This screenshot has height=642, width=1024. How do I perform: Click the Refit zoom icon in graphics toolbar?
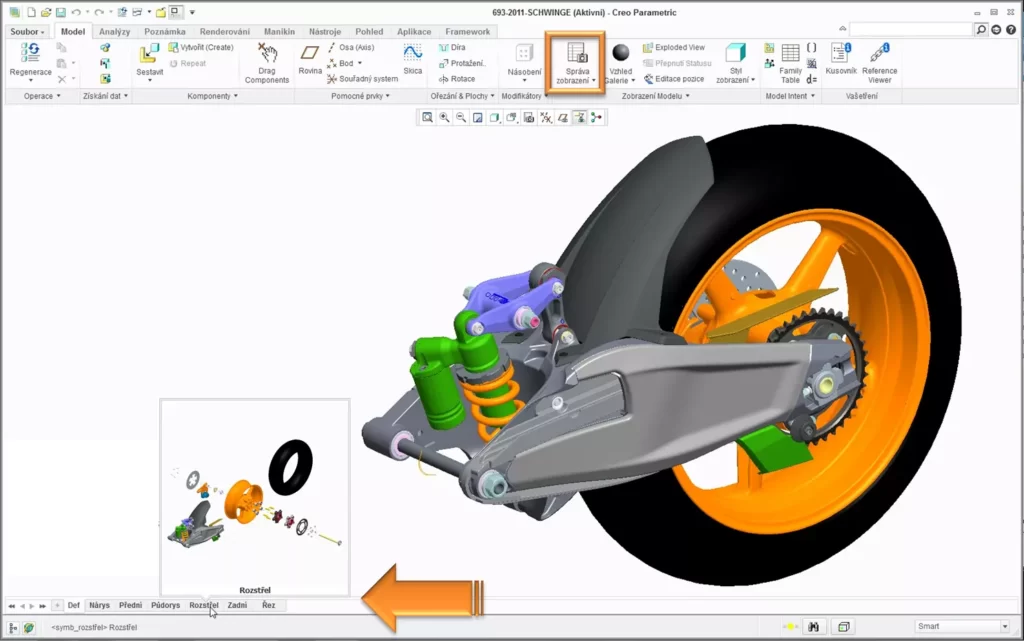coord(427,118)
